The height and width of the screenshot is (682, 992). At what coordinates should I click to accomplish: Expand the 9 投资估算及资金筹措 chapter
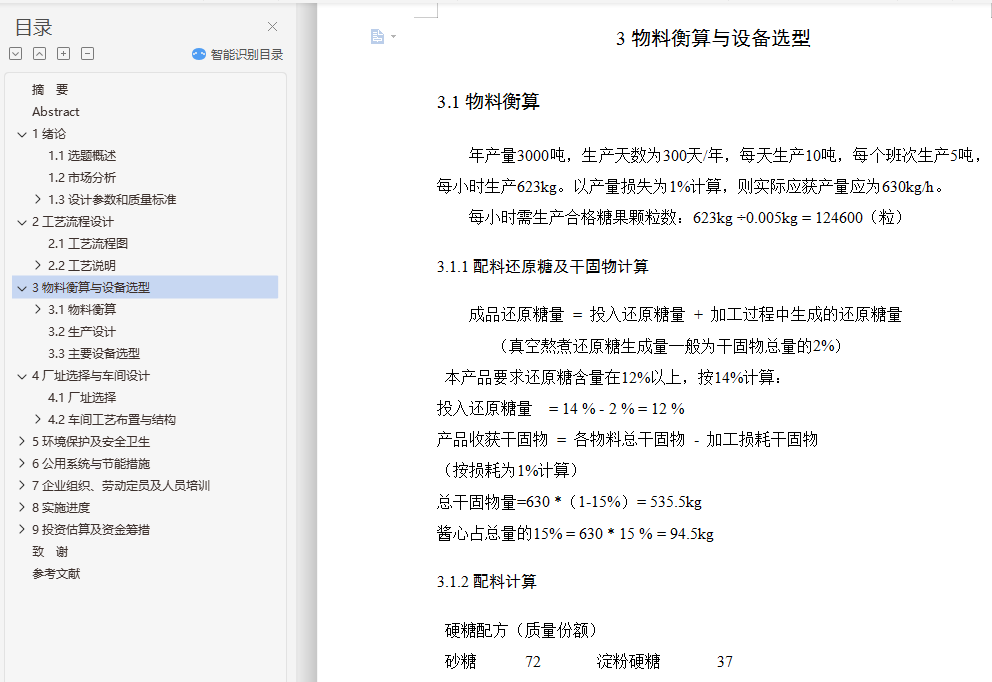click(x=22, y=530)
